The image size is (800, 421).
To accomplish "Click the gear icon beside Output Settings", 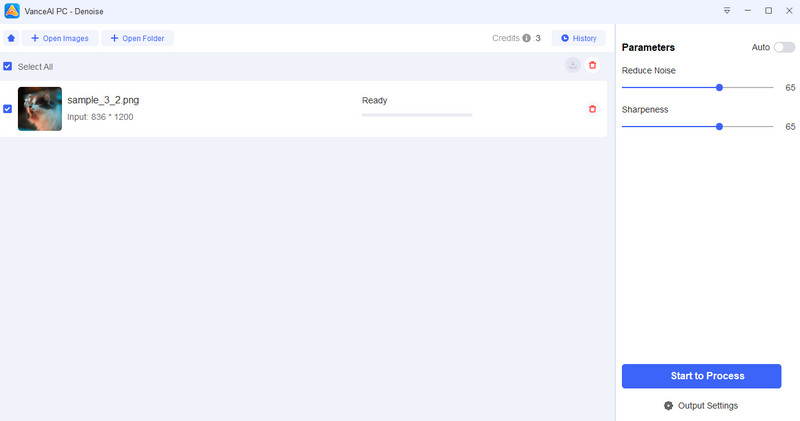I will pos(669,406).
